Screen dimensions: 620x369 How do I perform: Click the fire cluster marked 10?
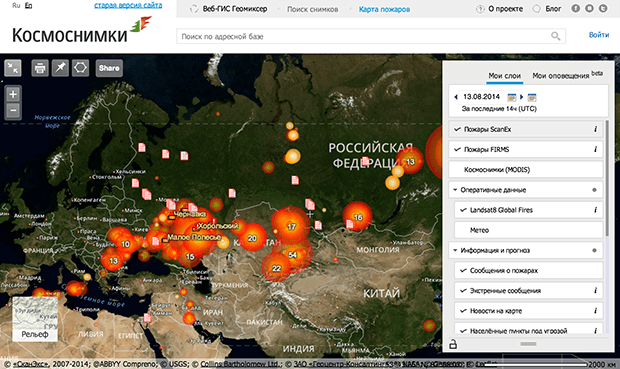click(125, 244)
